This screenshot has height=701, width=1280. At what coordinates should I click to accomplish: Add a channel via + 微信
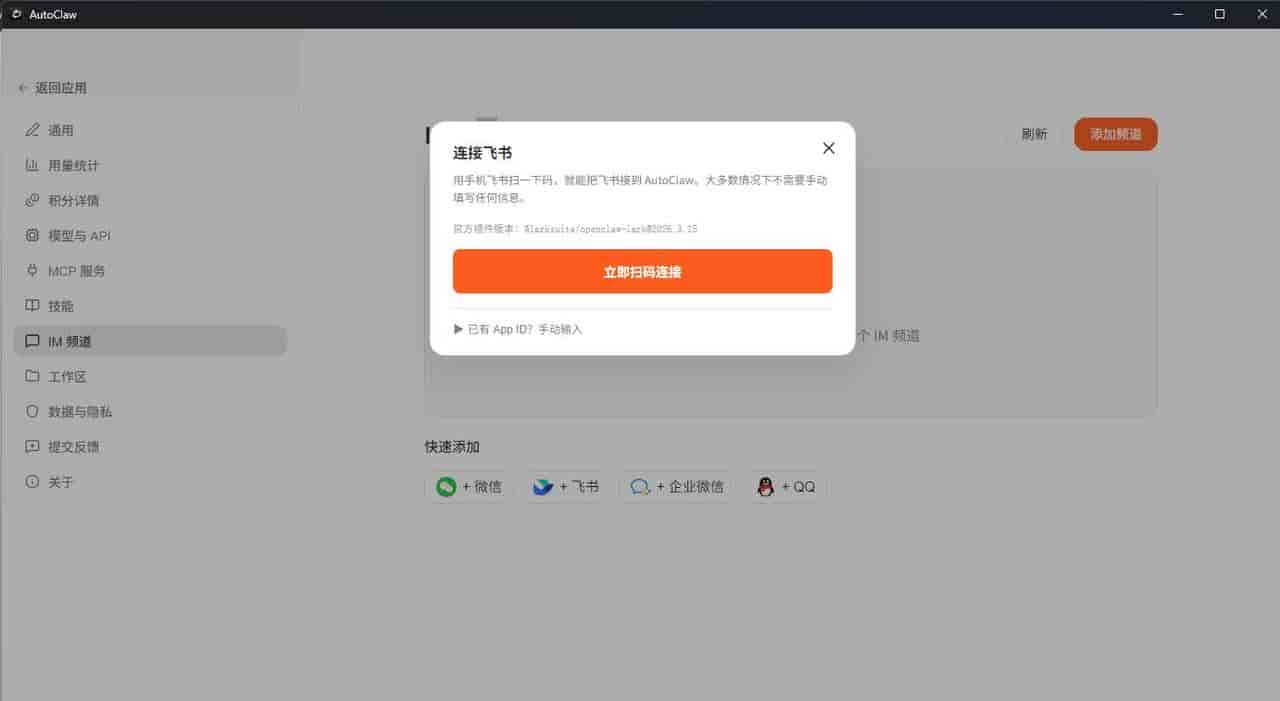pyautogui.click(x=468, y=487)
